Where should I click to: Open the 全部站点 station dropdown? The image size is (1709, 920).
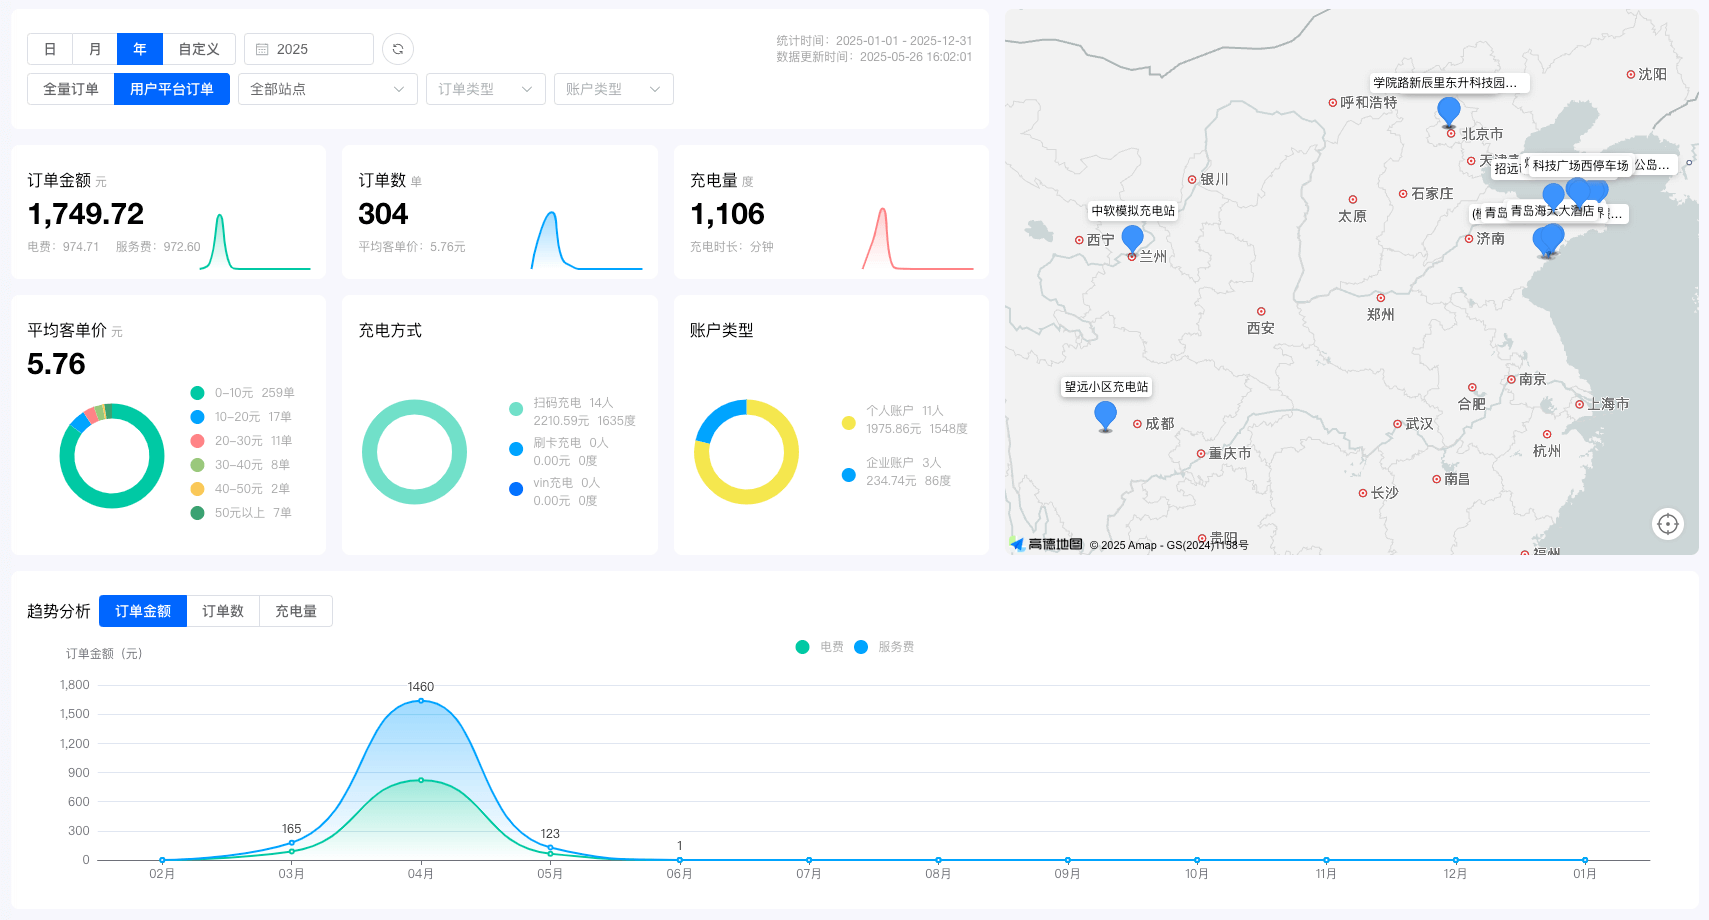327,89
